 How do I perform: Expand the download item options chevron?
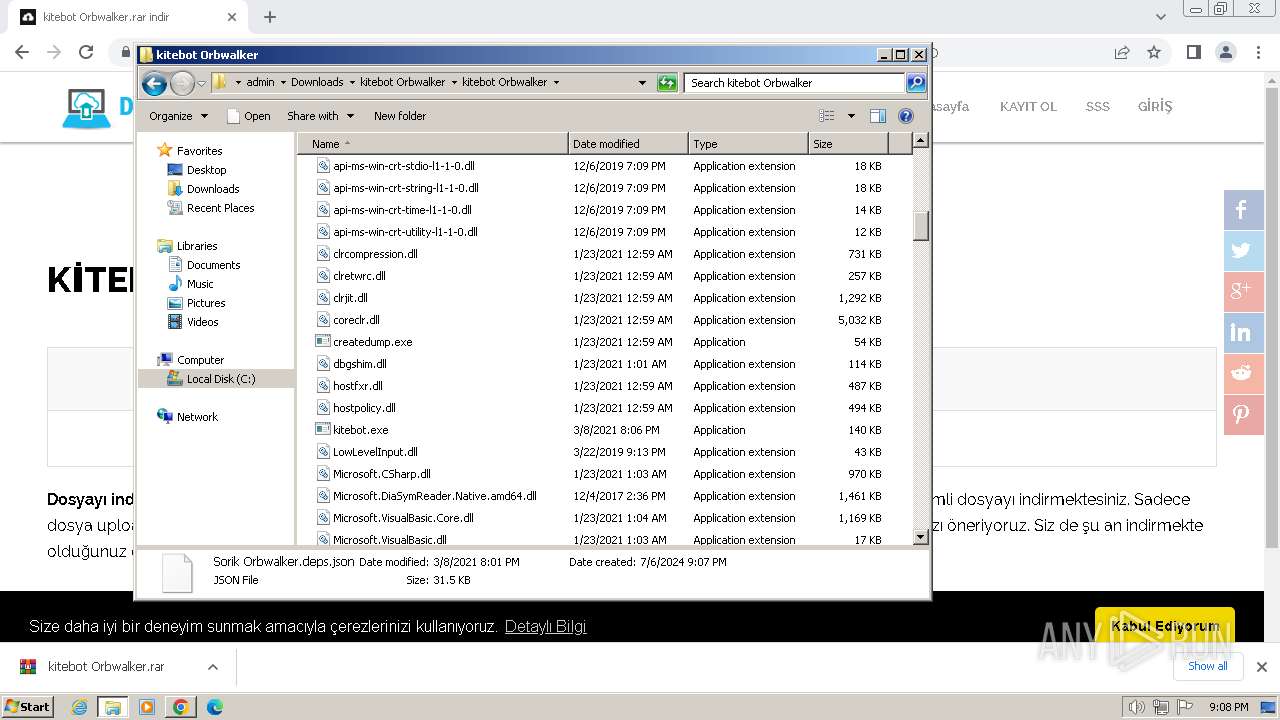click(x=212, y=667)
